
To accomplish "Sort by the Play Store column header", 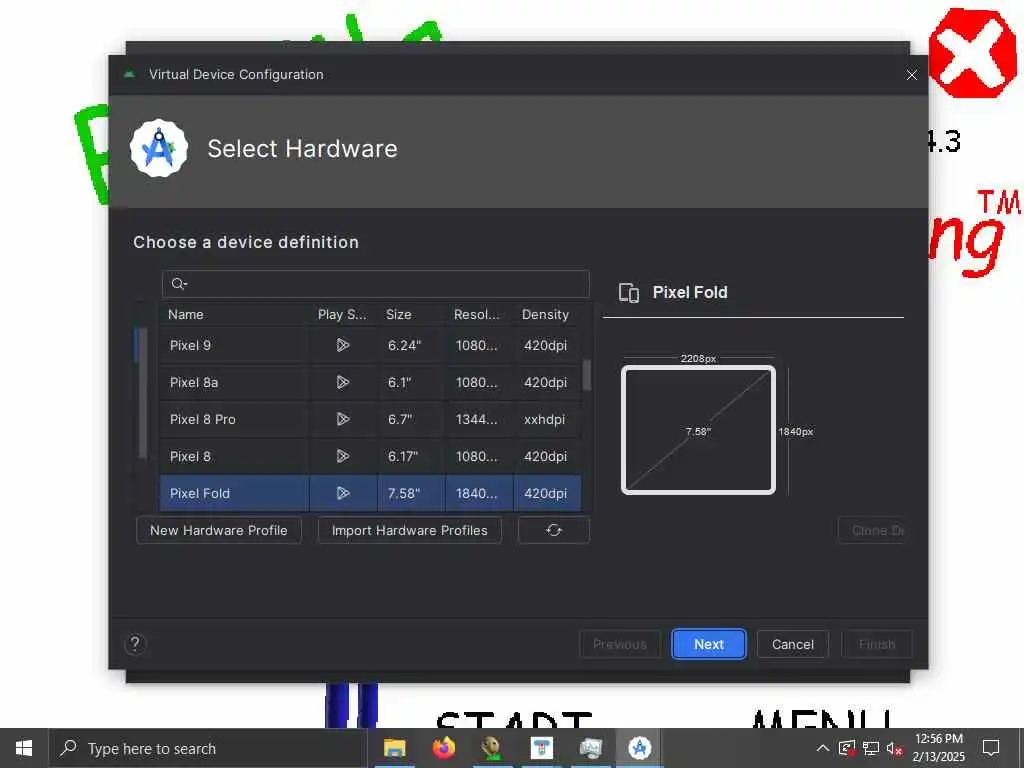I will tap(343, 314).
